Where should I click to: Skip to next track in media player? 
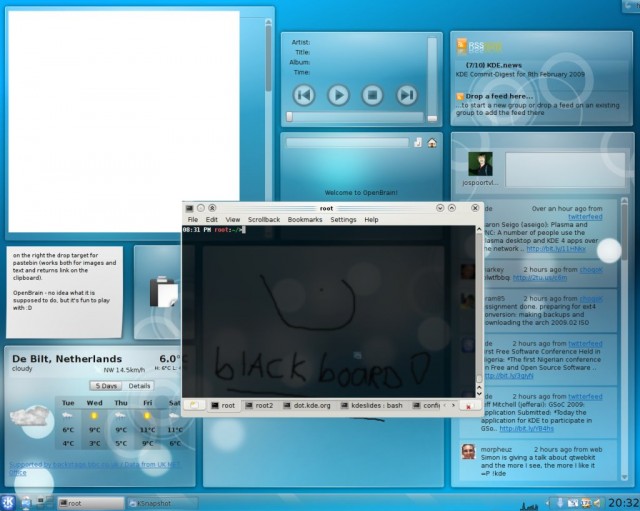[406, 95]
